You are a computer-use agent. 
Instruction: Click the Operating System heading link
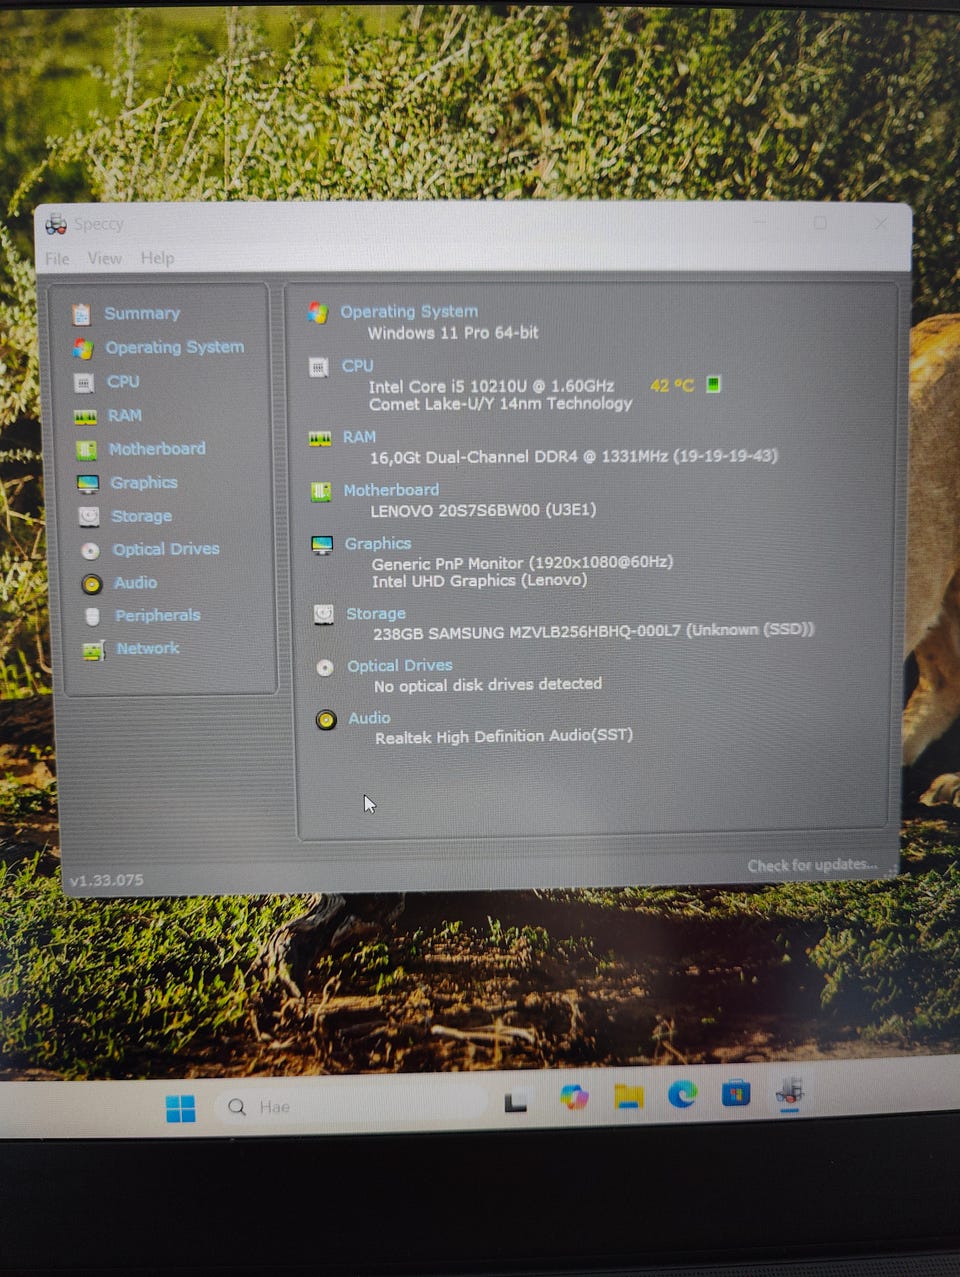(x=409, y=312)
